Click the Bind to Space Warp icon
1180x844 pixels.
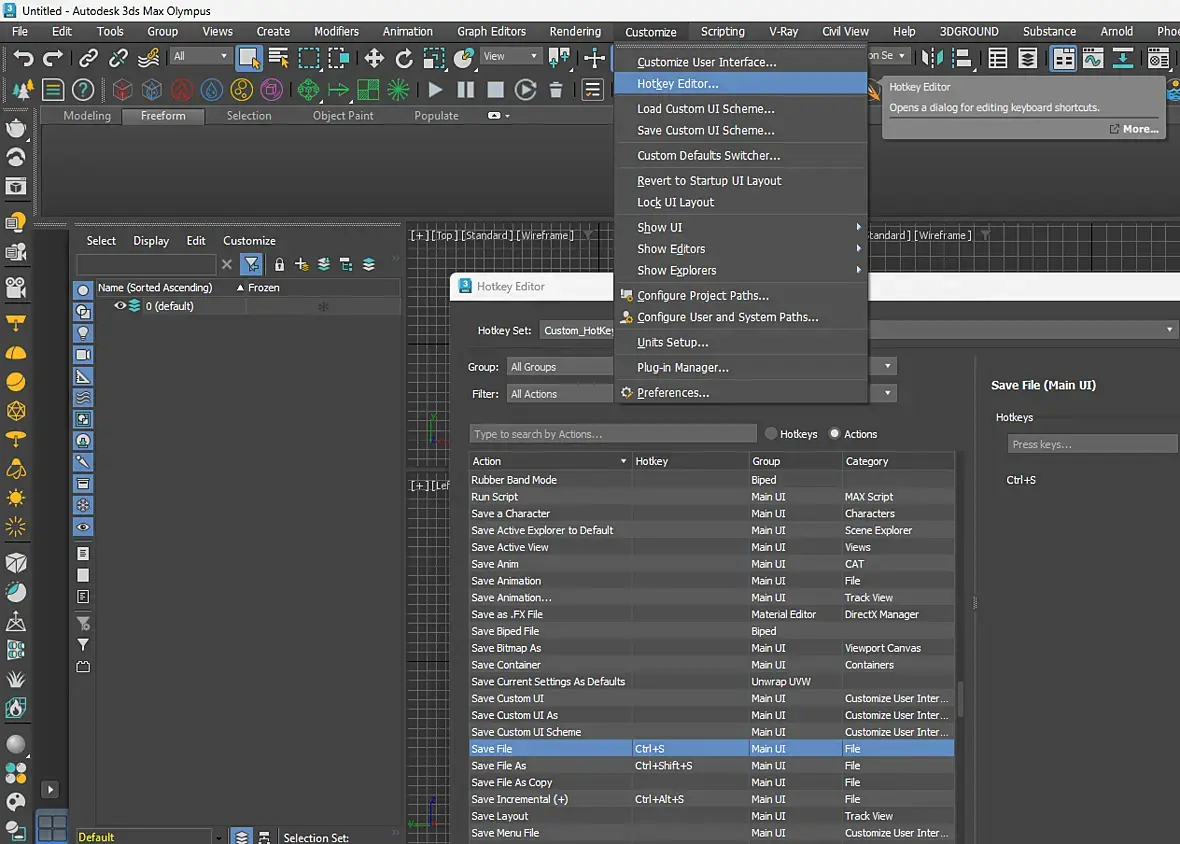pos(149,58)
